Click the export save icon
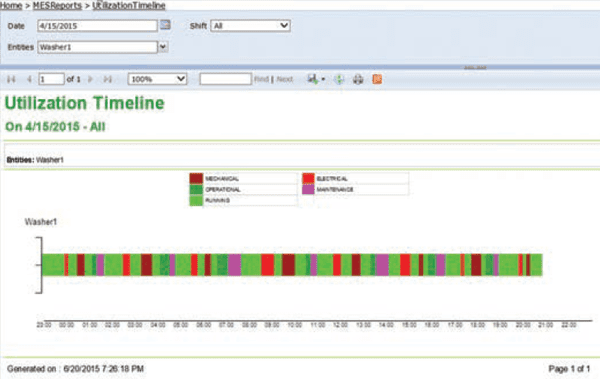Viewport: 600px width, 379px height. pyautogui.click(x=313, y=79)
